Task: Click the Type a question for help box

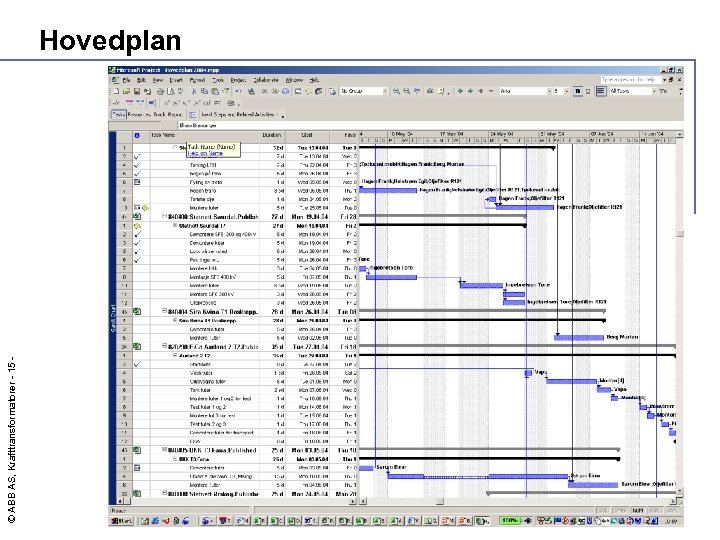Action: (631, 80)
